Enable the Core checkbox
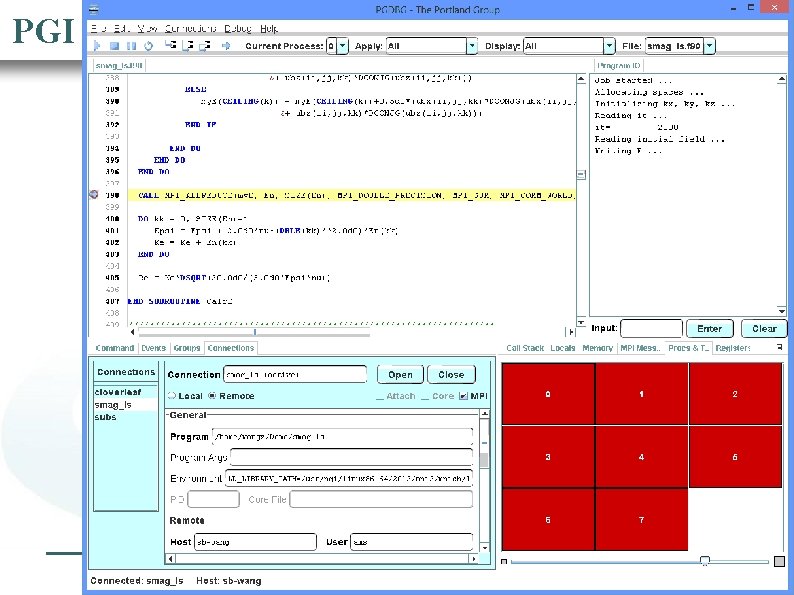The width and height of the screenshot is (794, 595). click(425, 396)
